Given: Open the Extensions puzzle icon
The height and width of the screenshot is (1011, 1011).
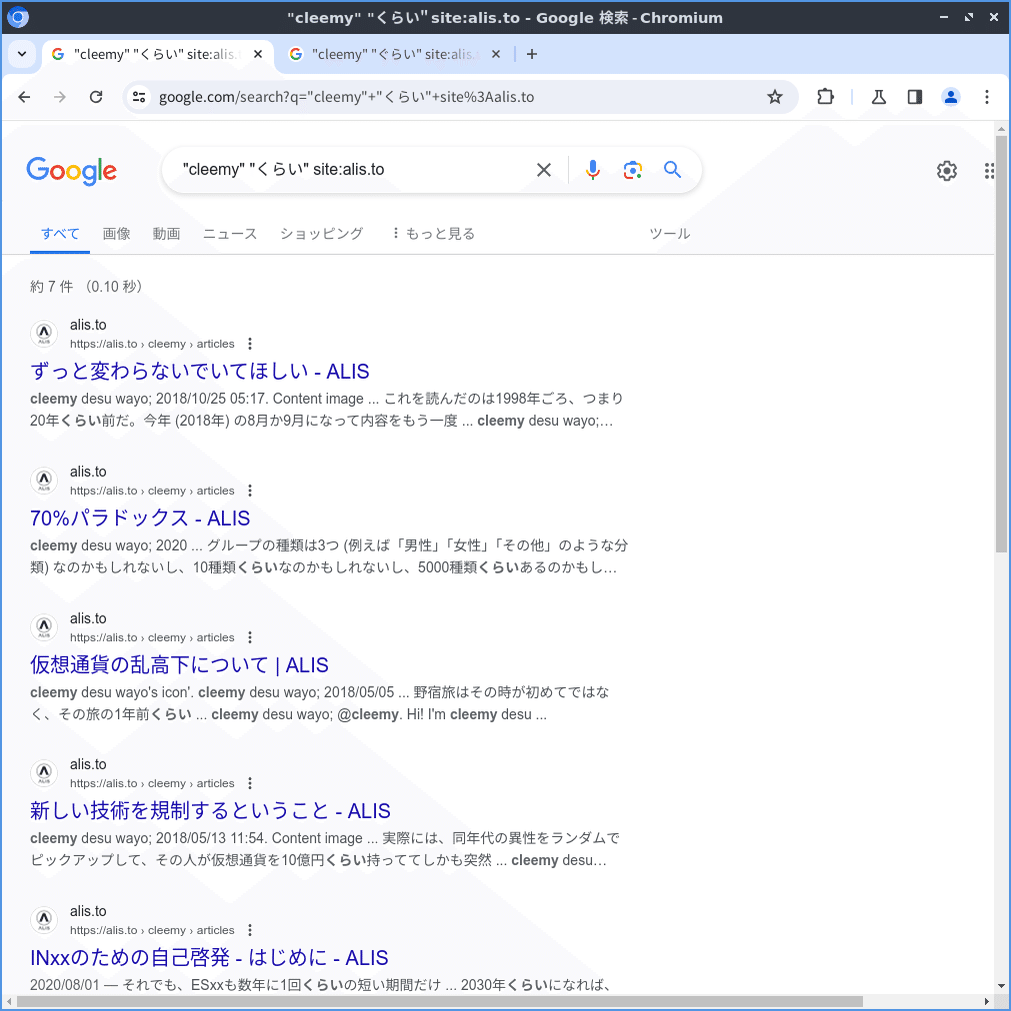Looking at the screenshot, I should (825, 97).
